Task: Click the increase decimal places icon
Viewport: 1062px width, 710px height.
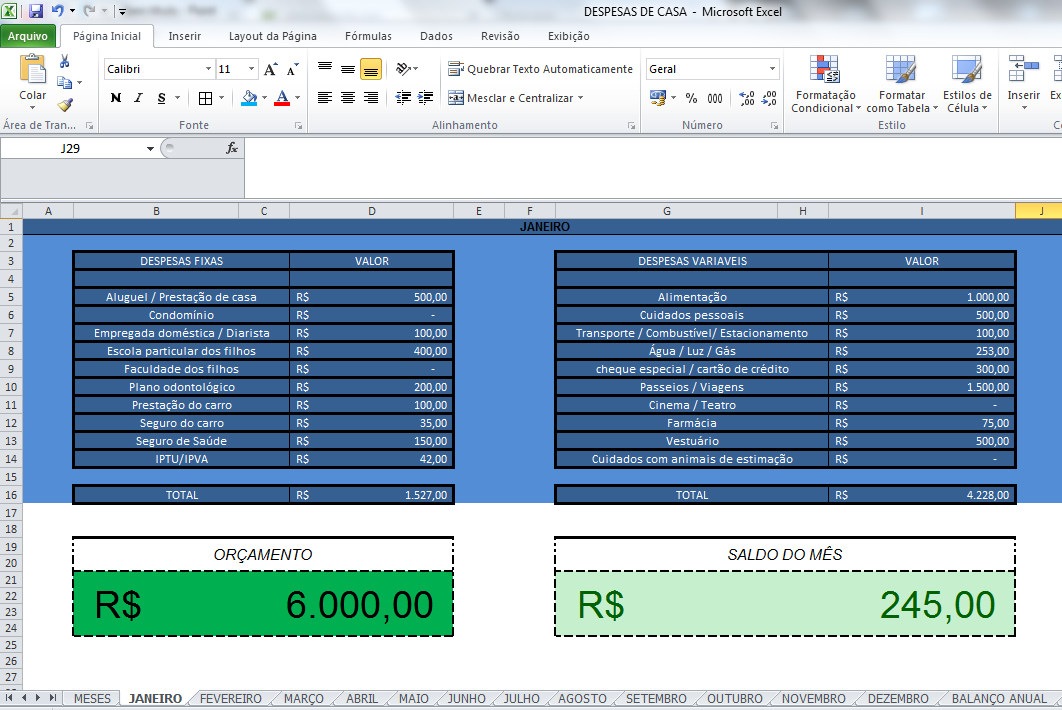Action: tap(746, 98)
